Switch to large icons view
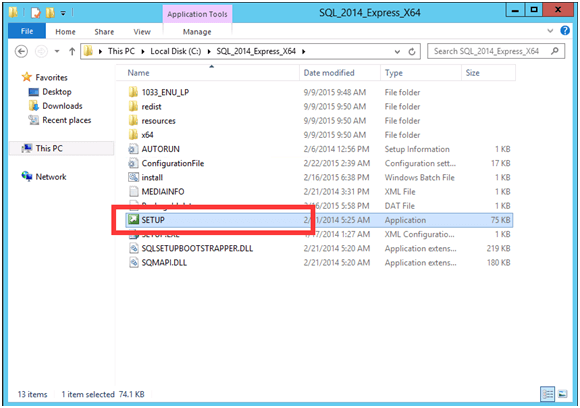Image resolution: width=580 pixels, height=408 pixels. coord(563,394)
